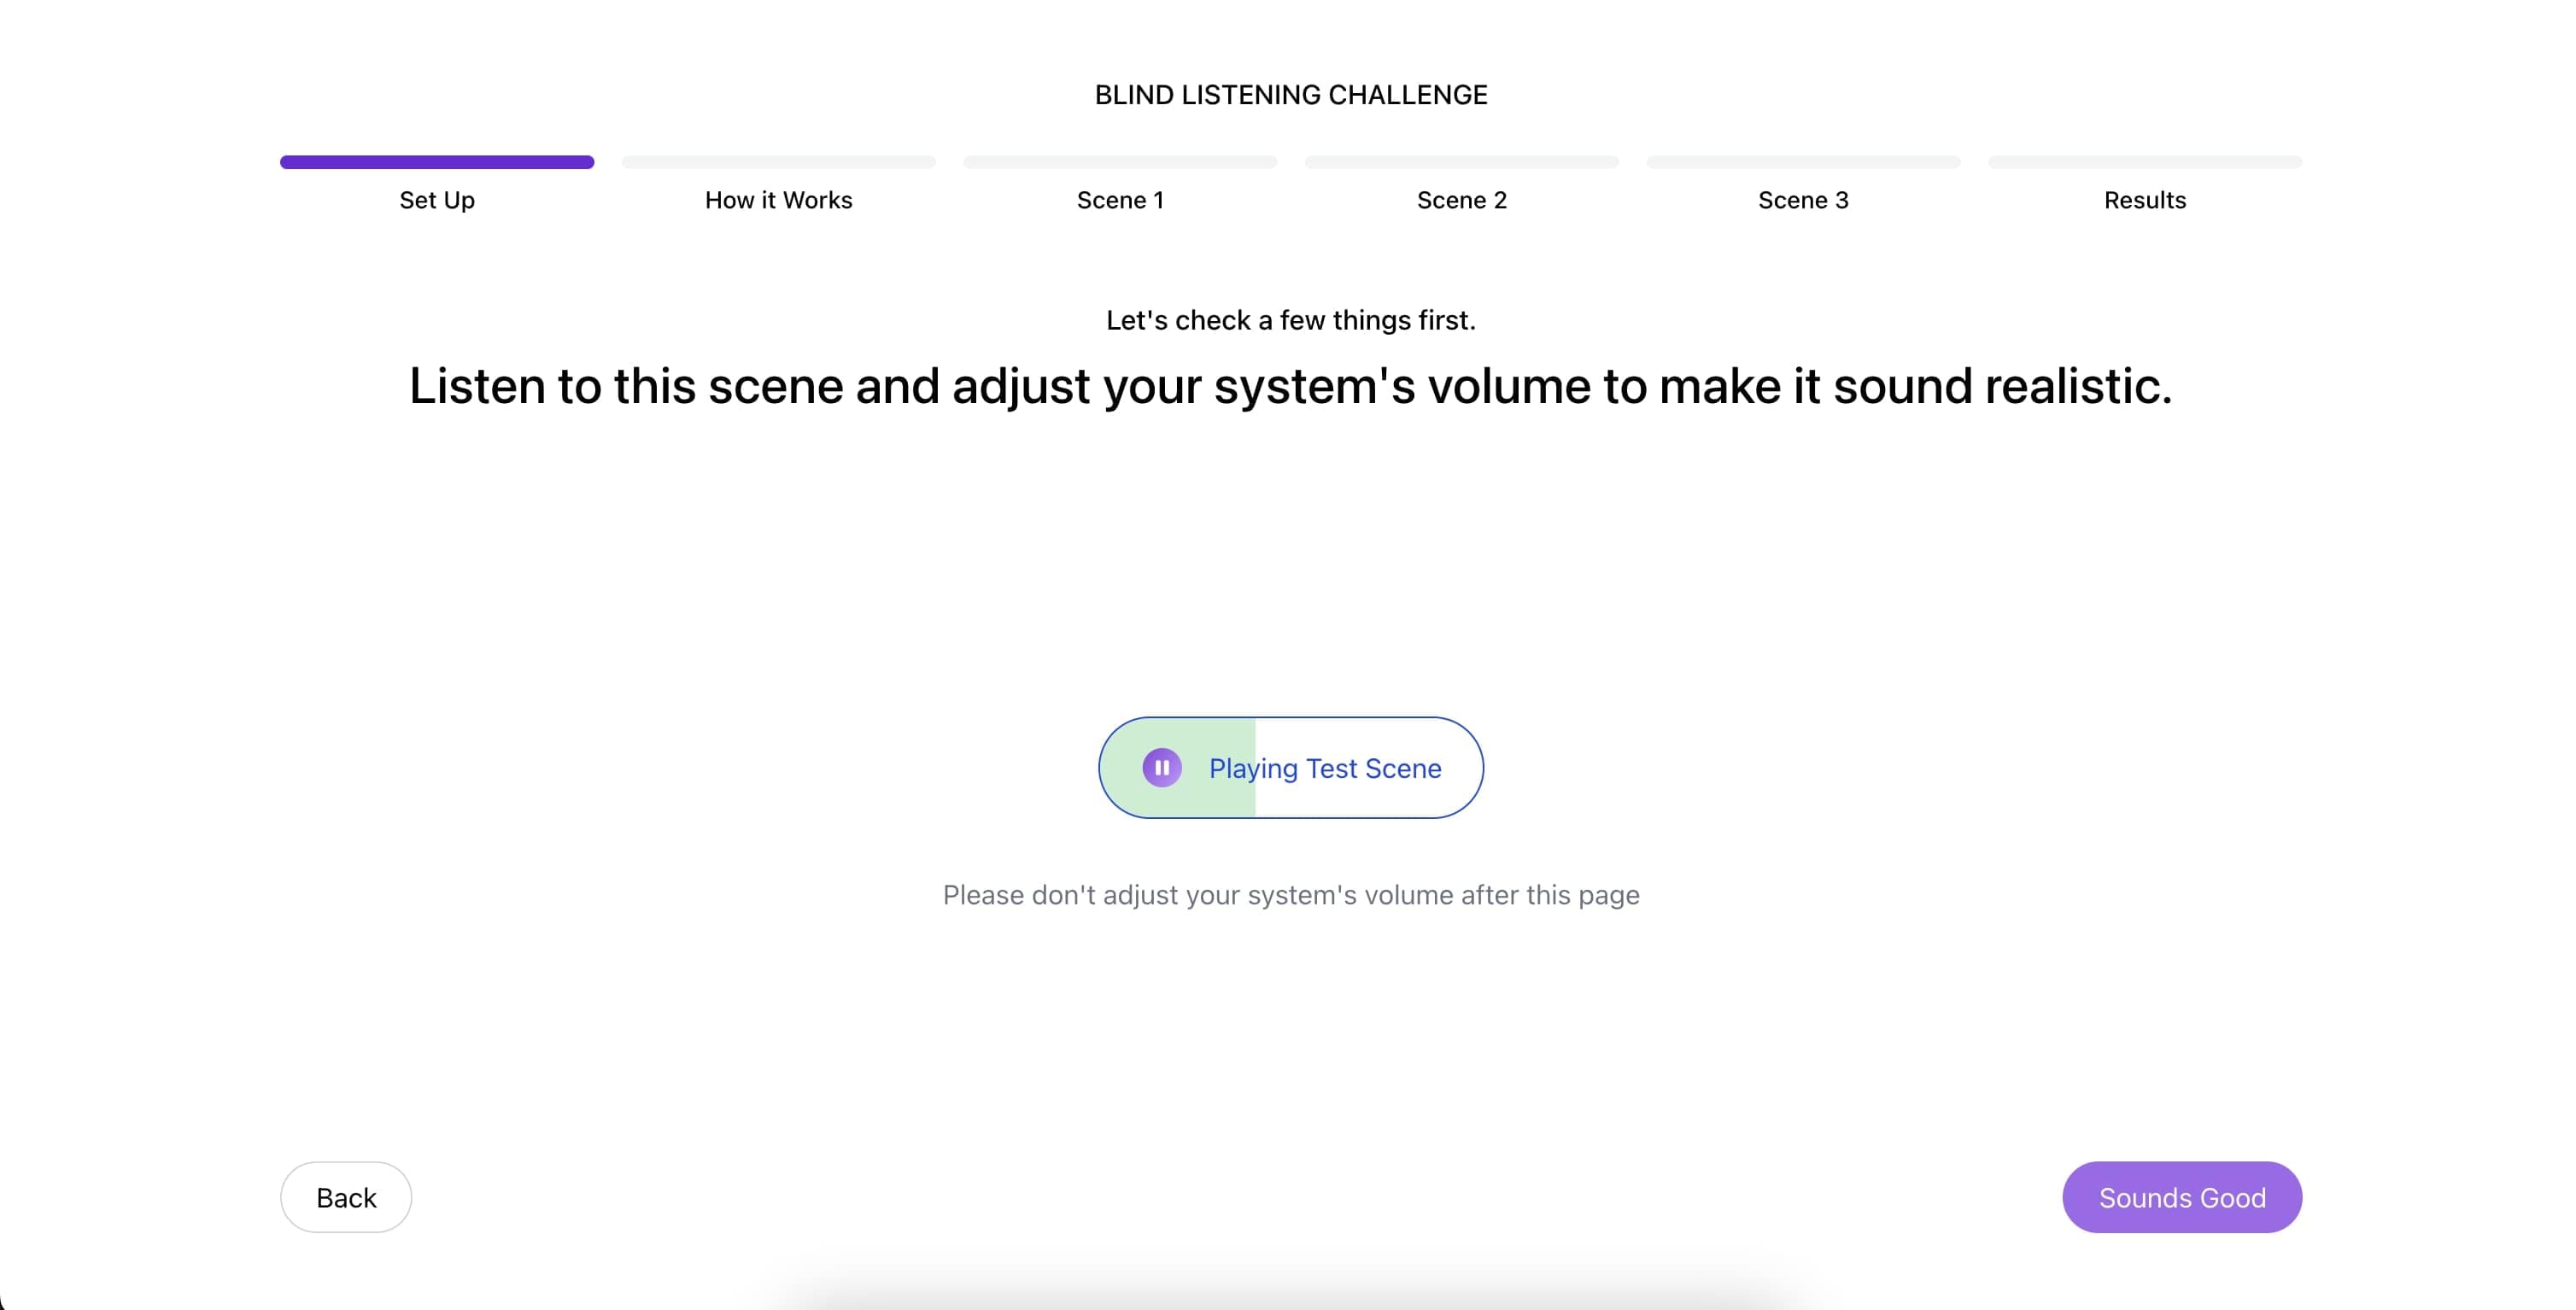Click the filled purple Set Up progress bar
This screenshot has width=2576, height=1310.
point(436,161)
